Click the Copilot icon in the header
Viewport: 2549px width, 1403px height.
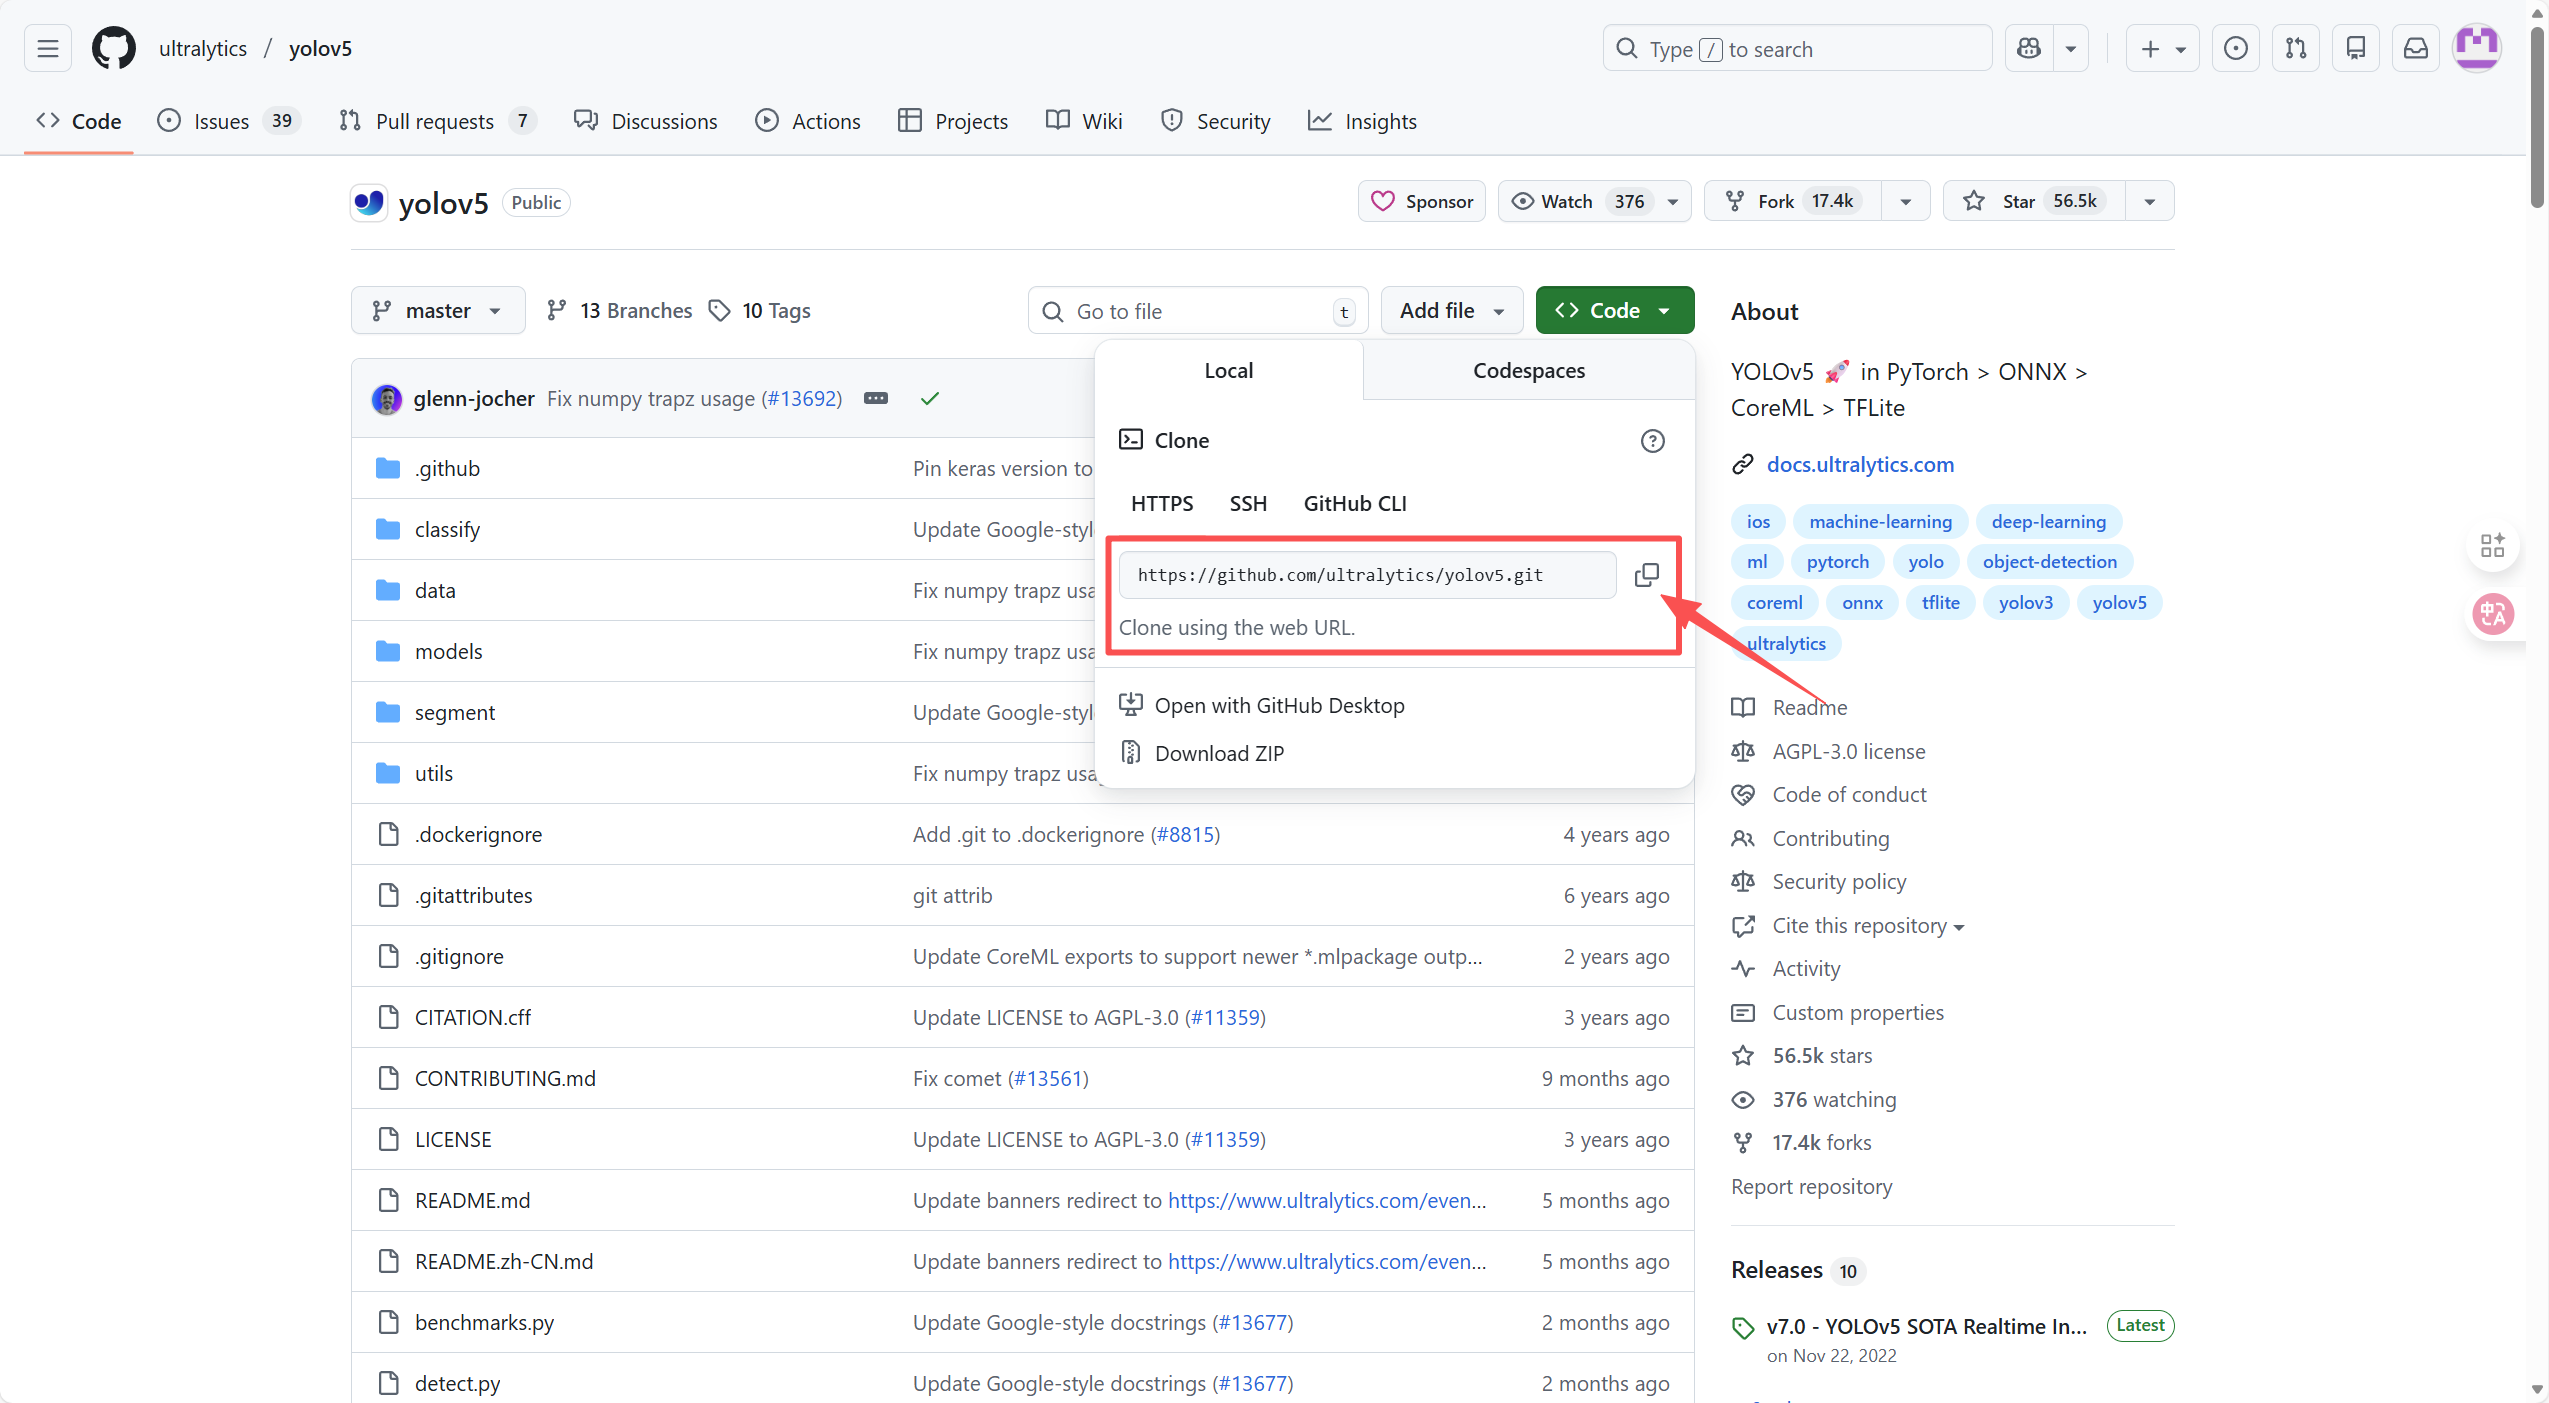point(2029,49)
